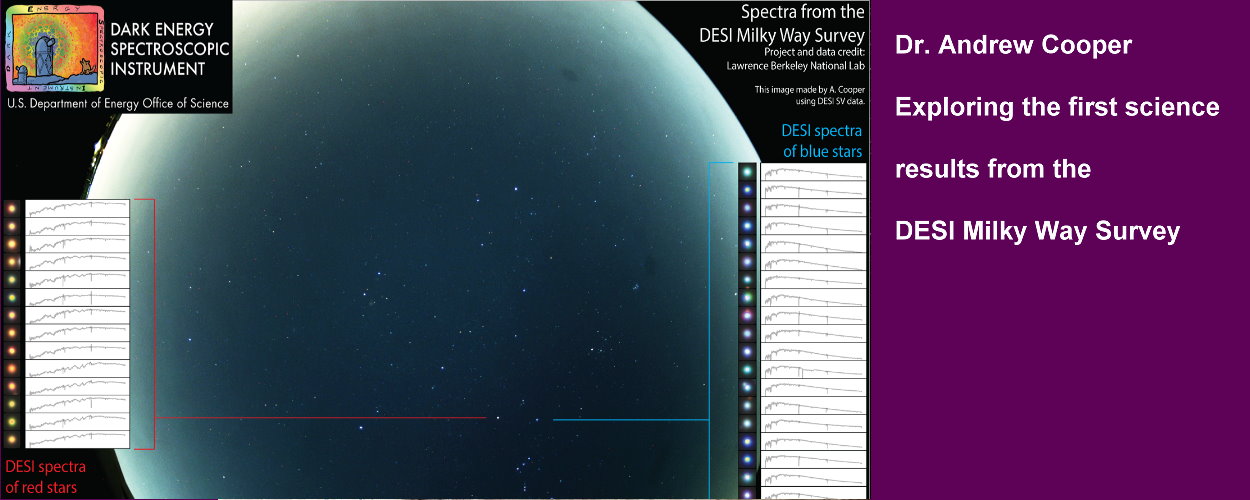Click the Lawrence Berkeley National Lab credit
The image size is (1250, 500).
(x=795, y=66)
